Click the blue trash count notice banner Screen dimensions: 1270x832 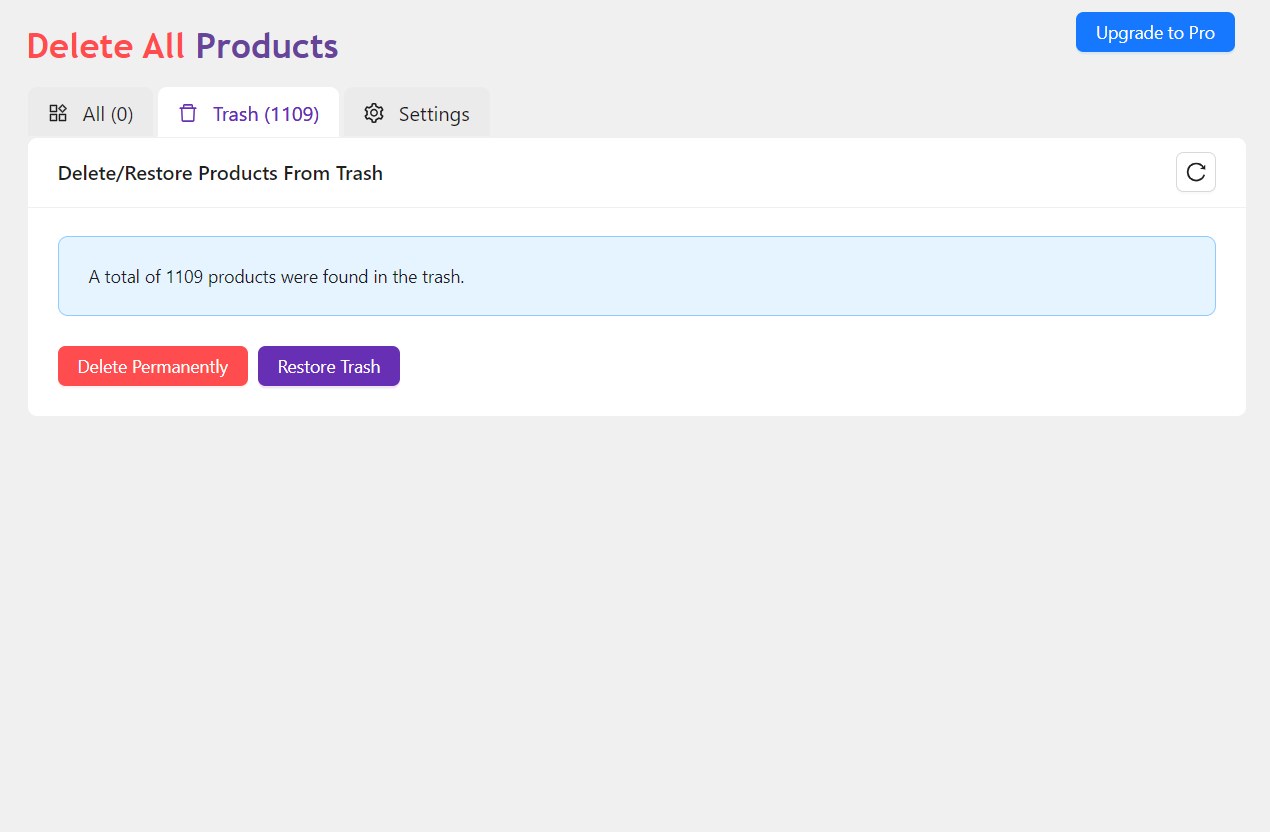(x=636, y=276)
